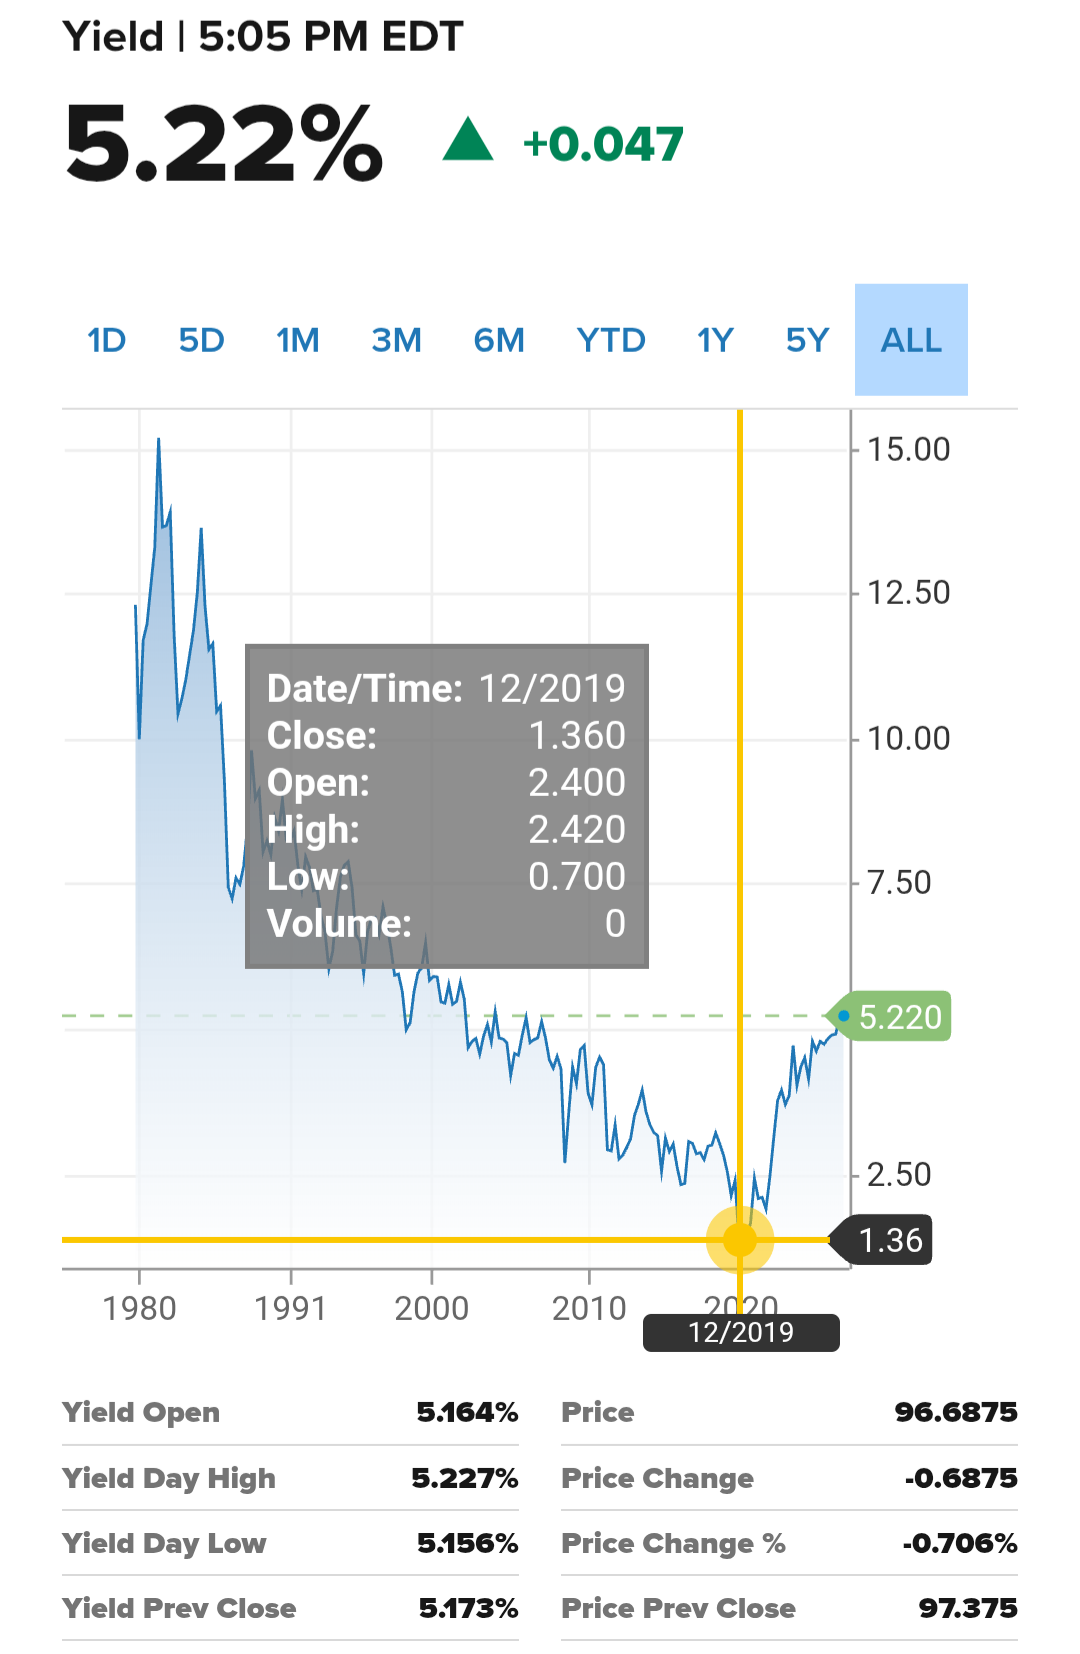This screenshot has width=1080, height=1654.
Task: Click the gray tooltip data box
Action: coord(447,806)
